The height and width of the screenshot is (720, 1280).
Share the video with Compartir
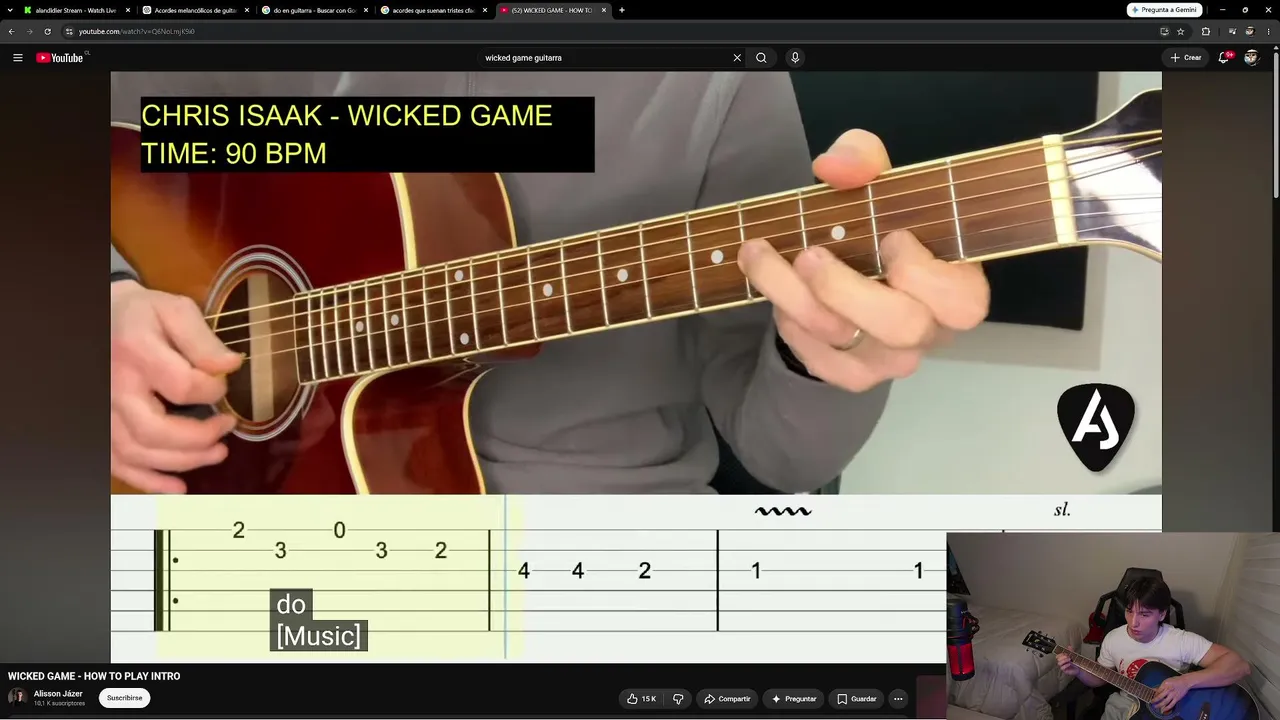[x=728, y=699]
